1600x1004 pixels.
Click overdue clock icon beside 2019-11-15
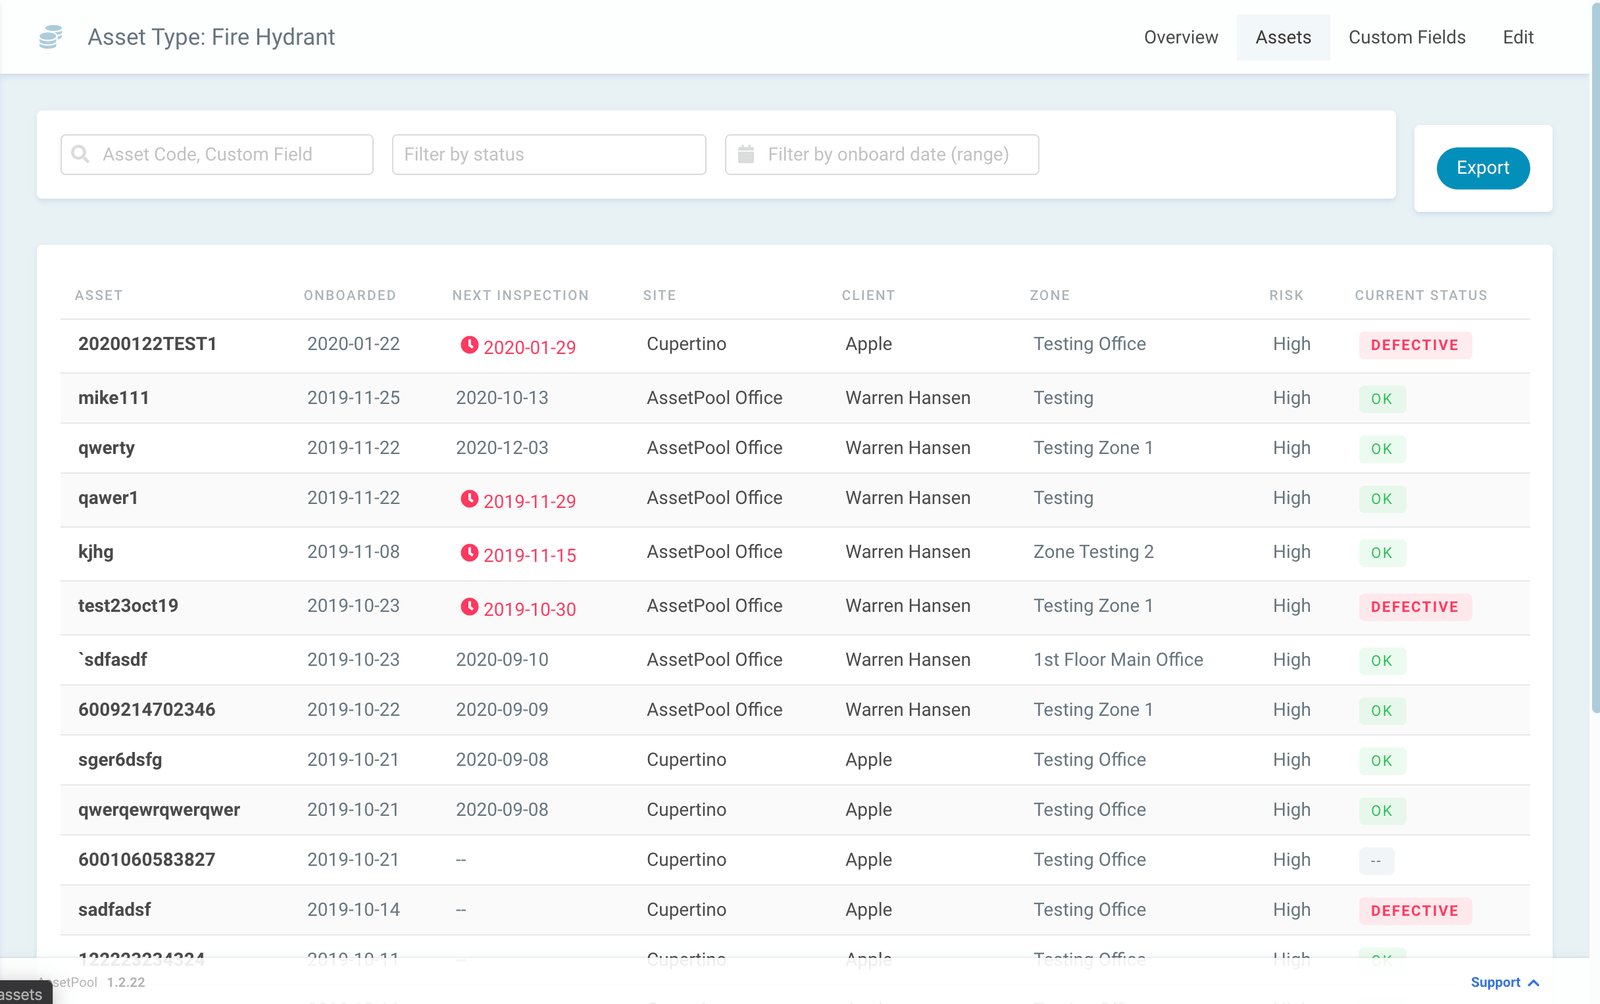point(469,553)
